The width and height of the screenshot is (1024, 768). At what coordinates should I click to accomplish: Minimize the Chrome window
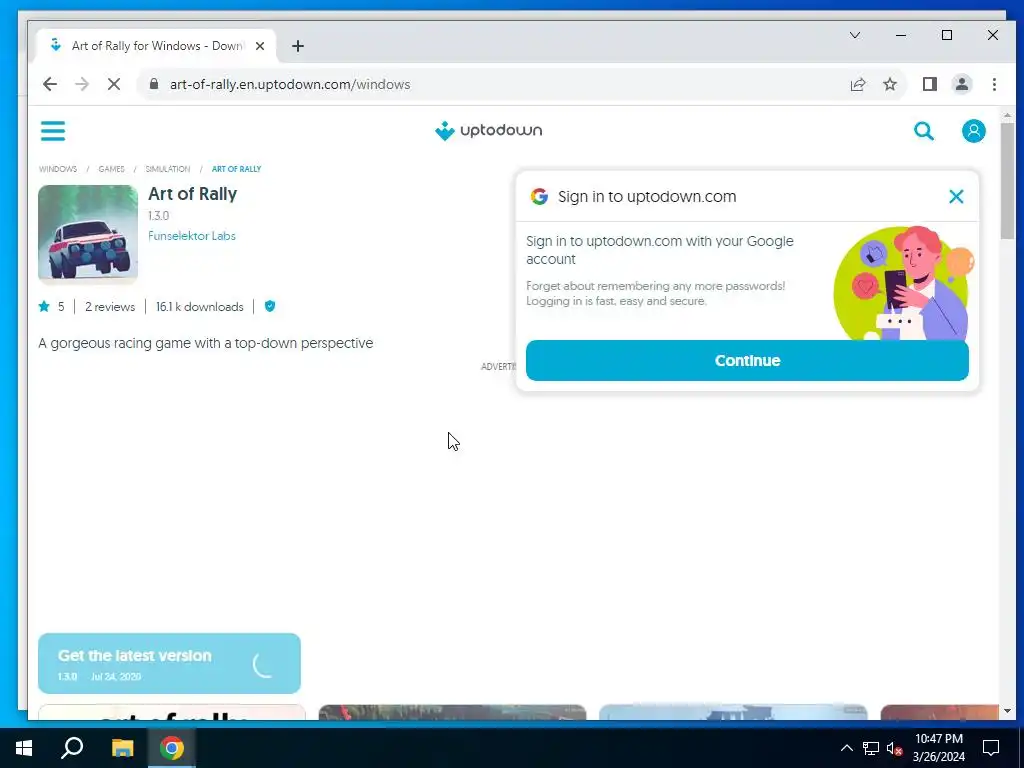click(901, 35)
